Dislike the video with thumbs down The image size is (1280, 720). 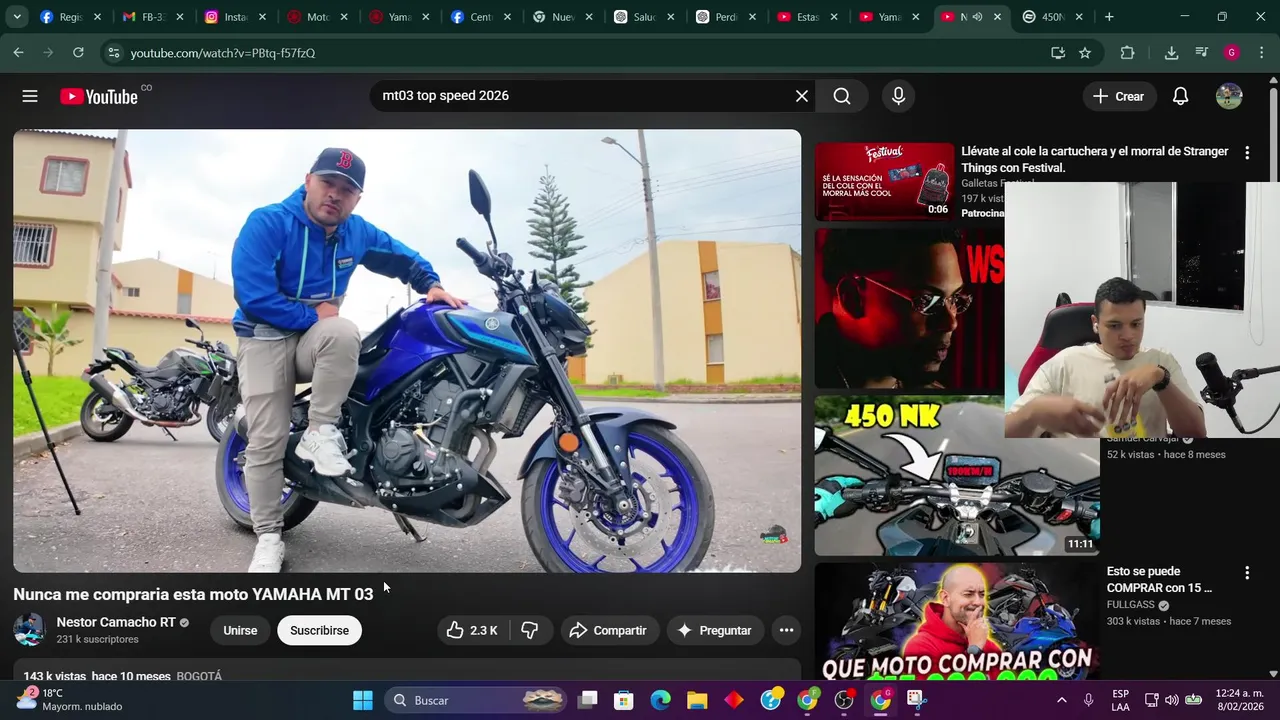pyautogui.click(x=530, y=630)
